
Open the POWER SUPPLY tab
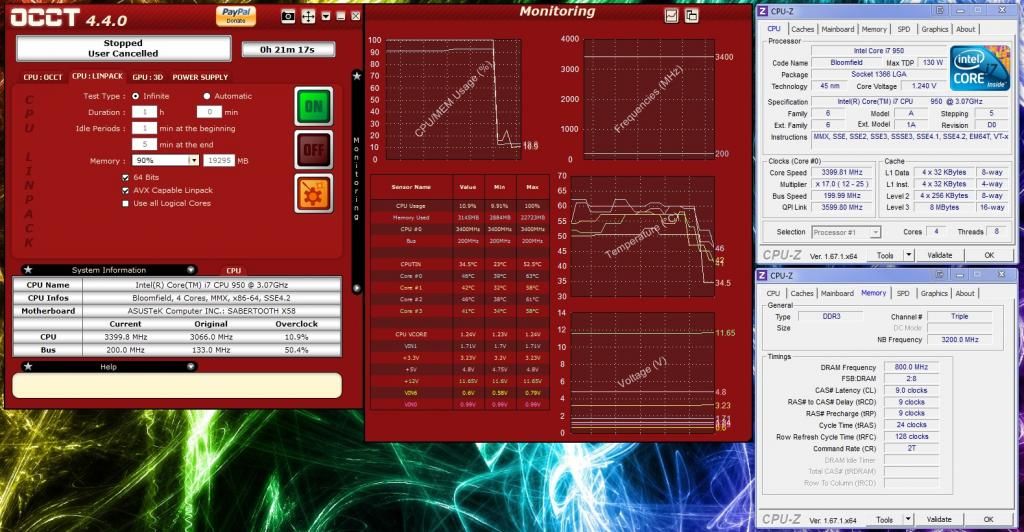(200, 77)
